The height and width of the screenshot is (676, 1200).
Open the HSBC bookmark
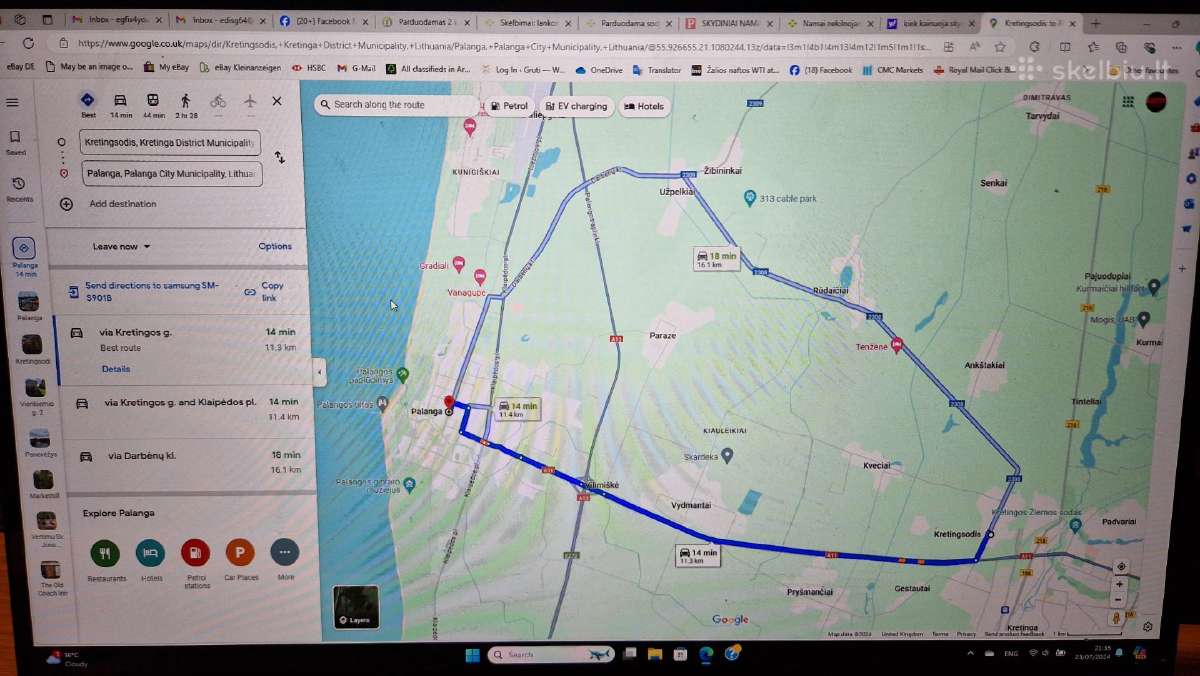point(308,69)
